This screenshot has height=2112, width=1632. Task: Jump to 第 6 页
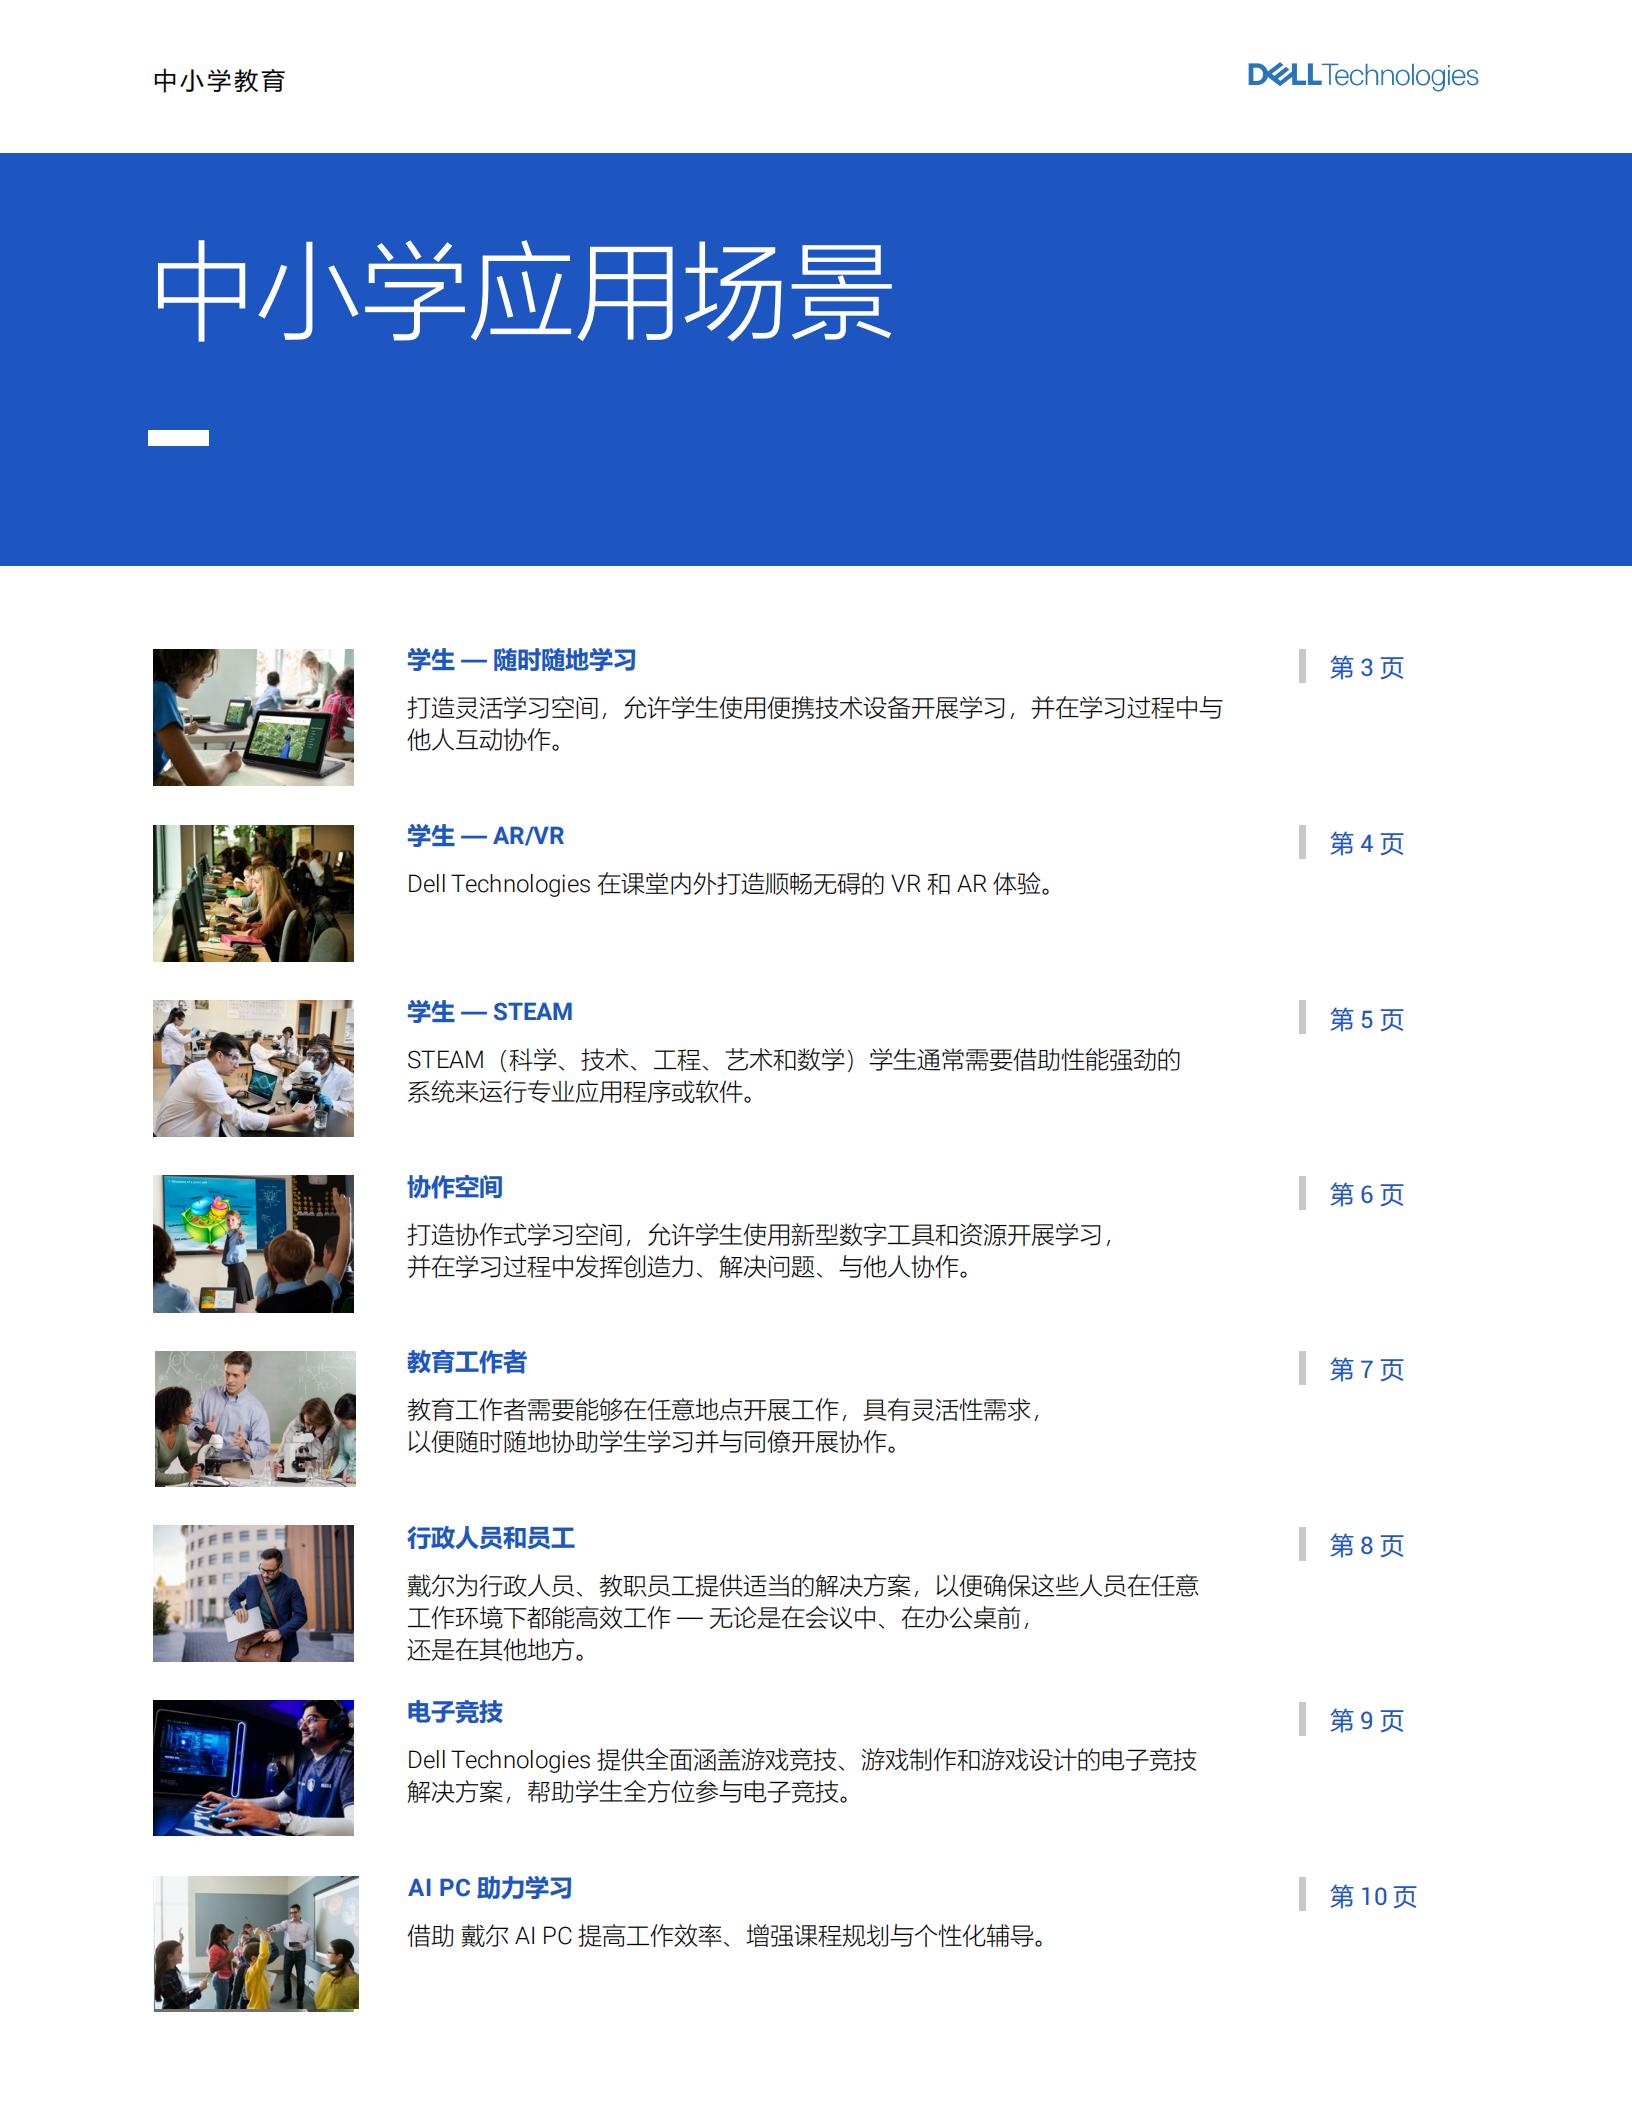(x=1366, y=1194)
